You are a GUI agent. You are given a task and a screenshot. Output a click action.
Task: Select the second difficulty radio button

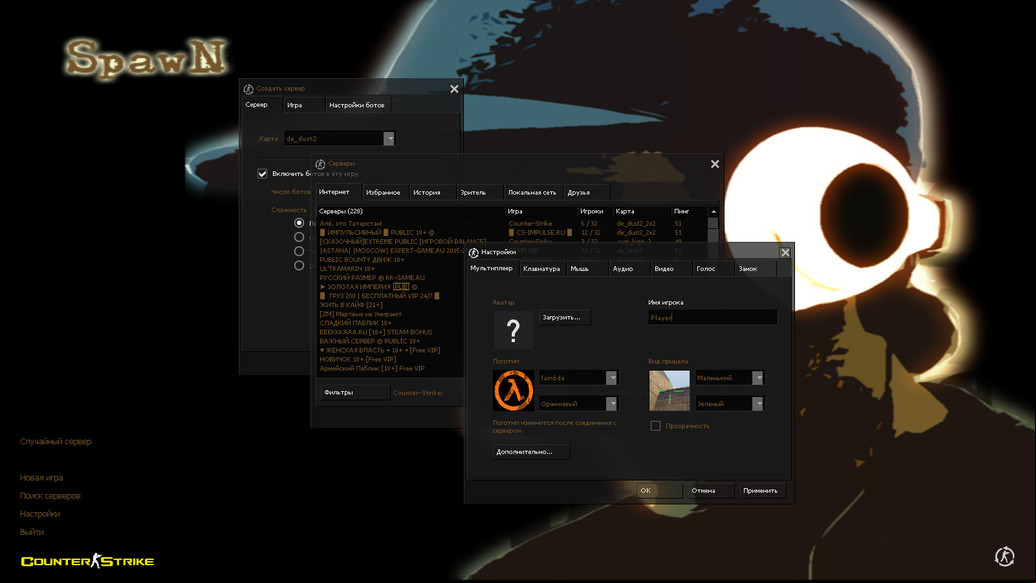click(x=299, y=237)
